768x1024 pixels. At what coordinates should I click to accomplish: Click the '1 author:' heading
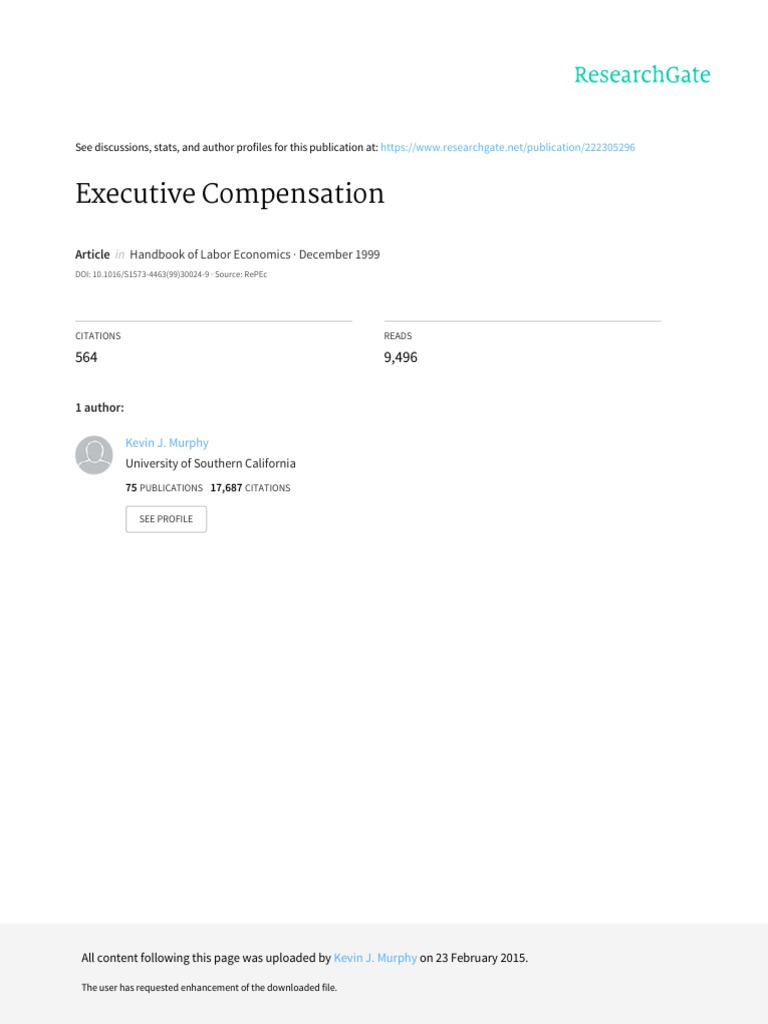pos(100,407)
